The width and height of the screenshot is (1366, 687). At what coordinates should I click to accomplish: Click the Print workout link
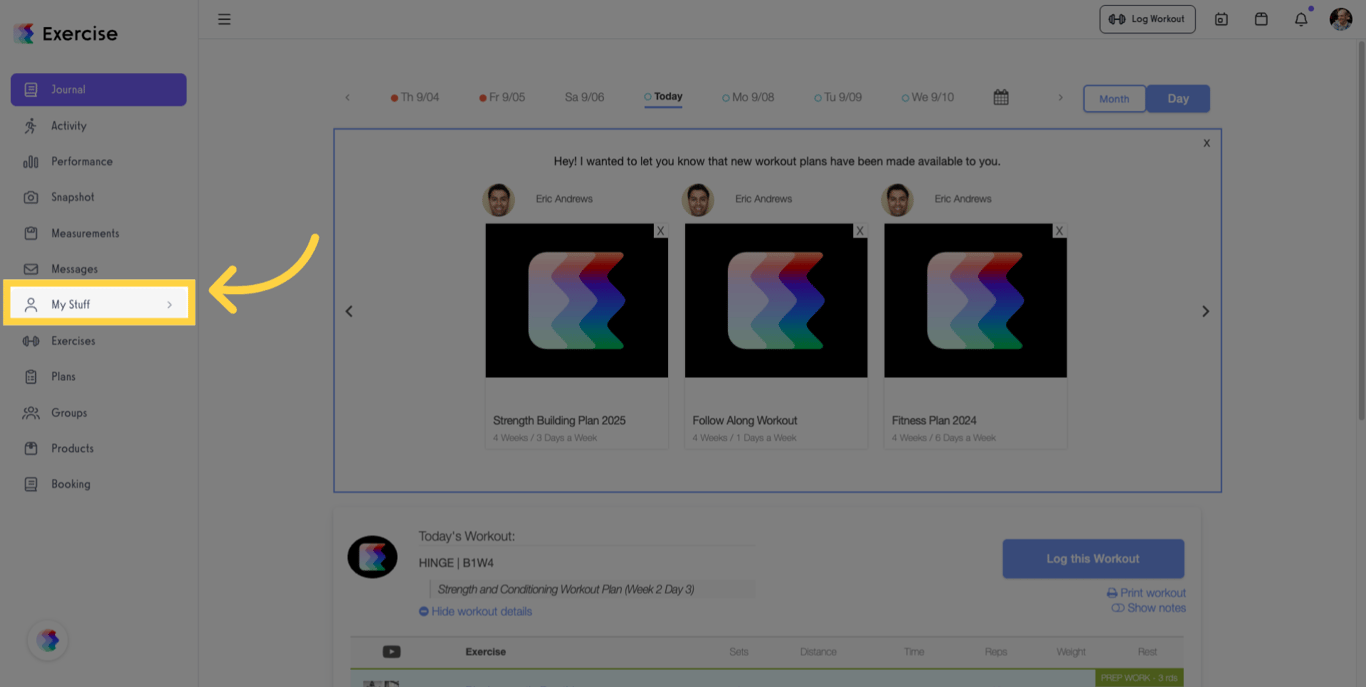click(1146, 593)
